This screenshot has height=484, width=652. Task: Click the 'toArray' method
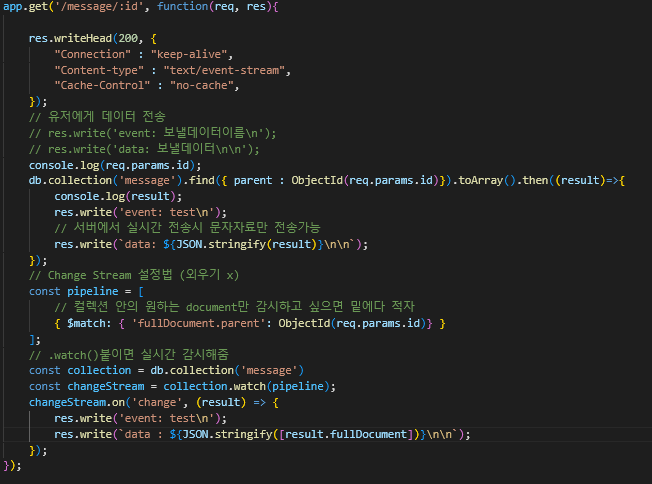coord(481,180)
